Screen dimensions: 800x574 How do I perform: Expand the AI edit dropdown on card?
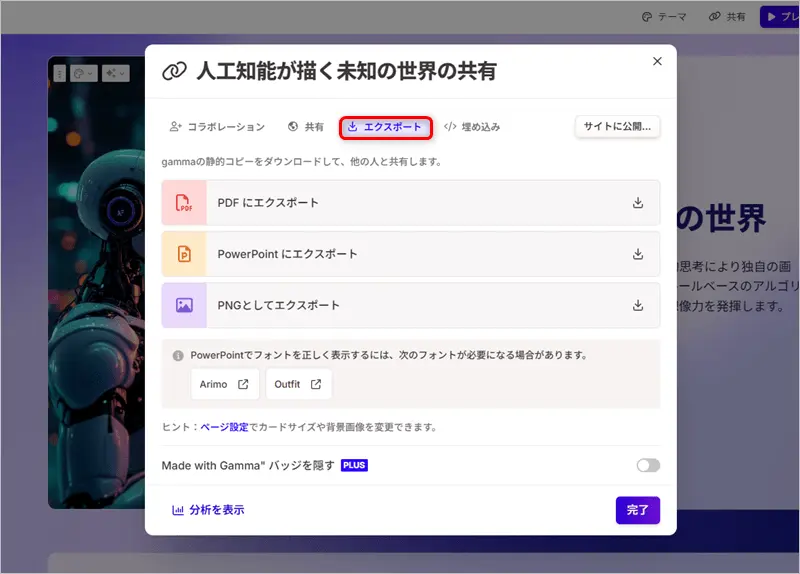(115, 74)
